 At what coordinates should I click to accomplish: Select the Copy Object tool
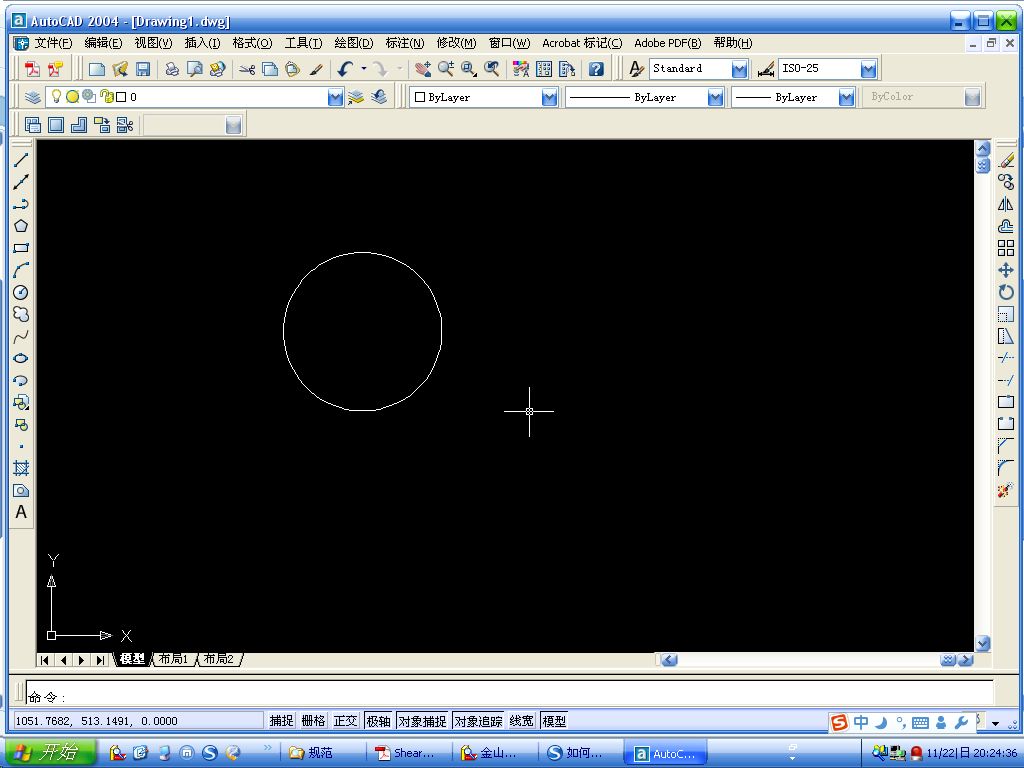pos(1006,182)
